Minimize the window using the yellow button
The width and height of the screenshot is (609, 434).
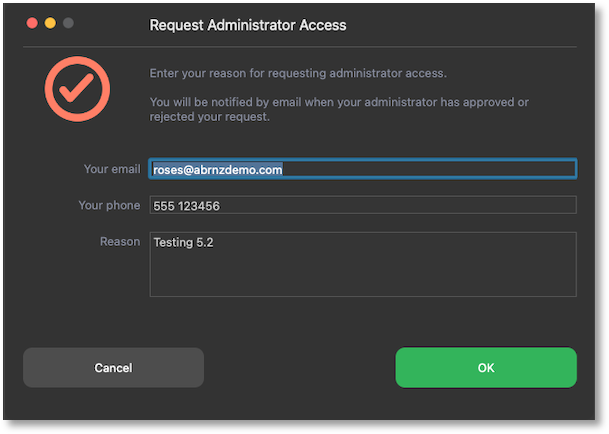pos(50,23)
